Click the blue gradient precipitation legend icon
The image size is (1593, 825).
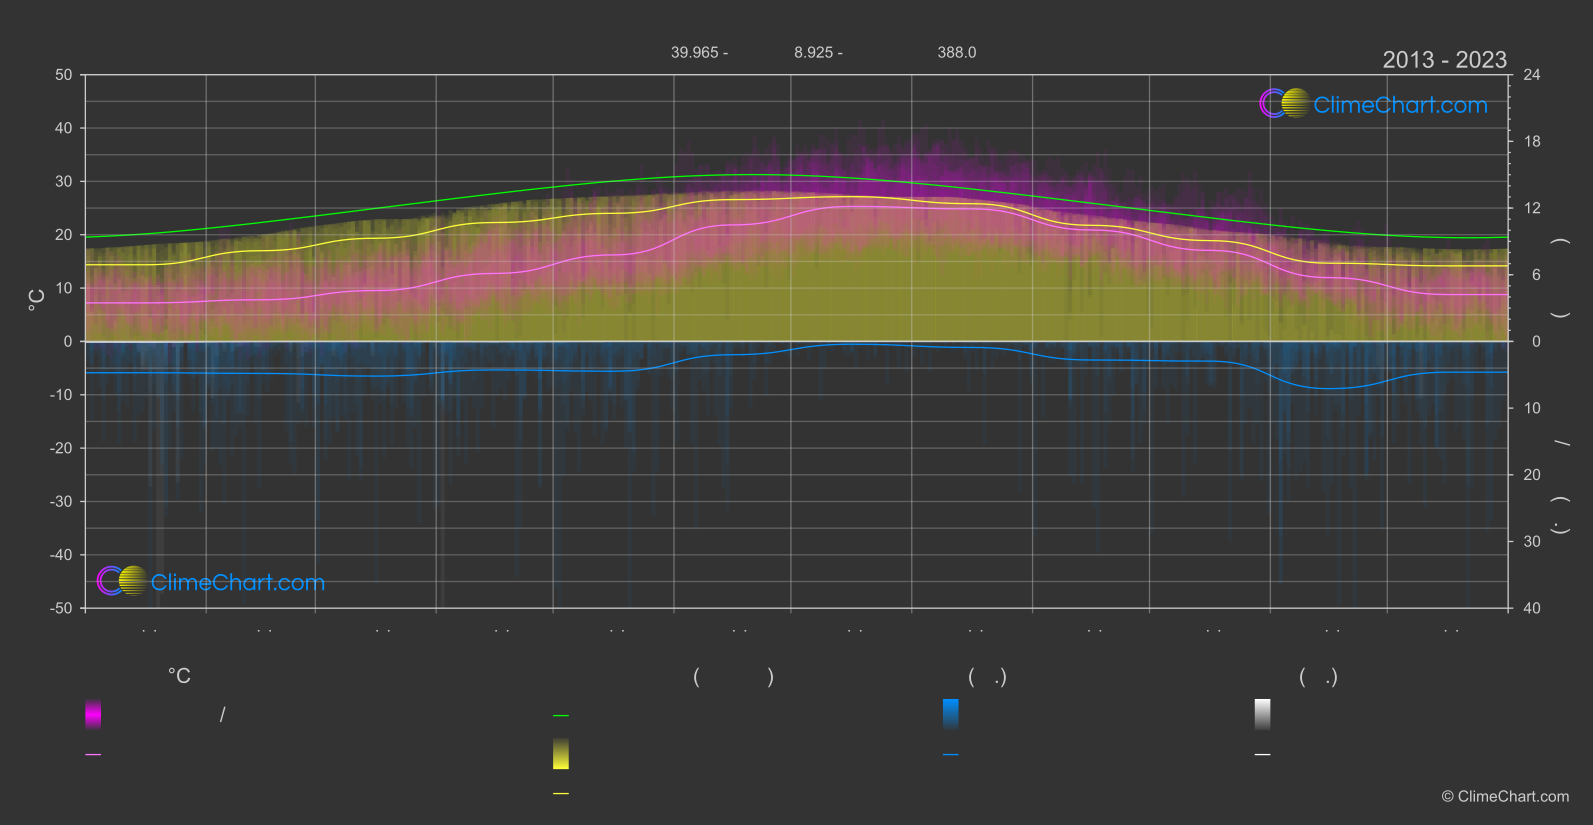pos(950,714)
